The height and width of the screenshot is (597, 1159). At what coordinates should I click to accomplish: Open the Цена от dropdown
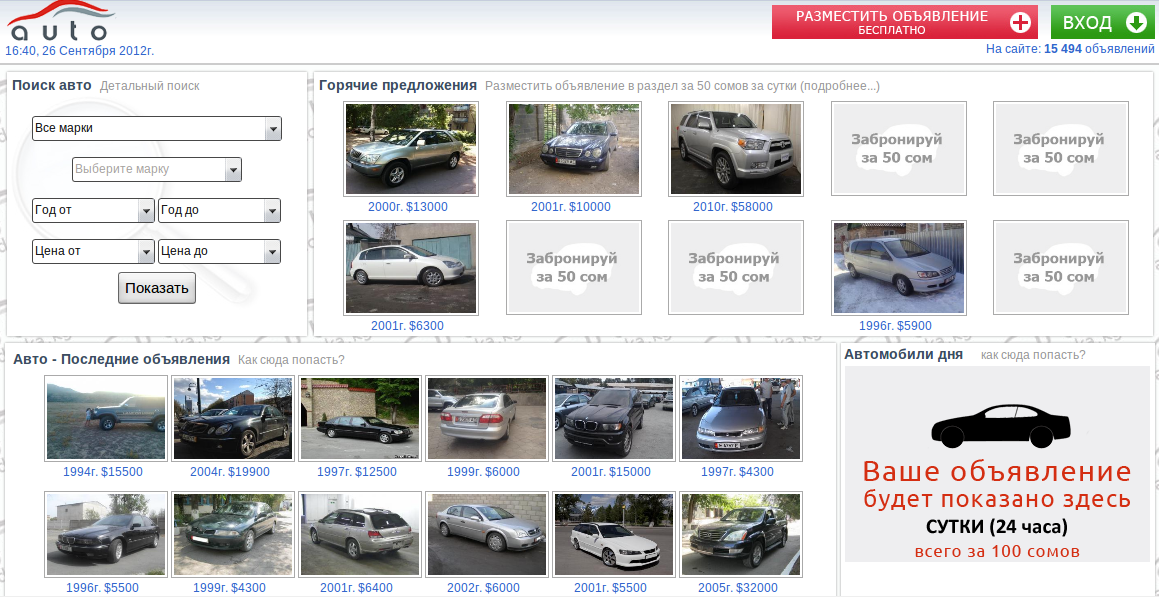click(93, 251)
